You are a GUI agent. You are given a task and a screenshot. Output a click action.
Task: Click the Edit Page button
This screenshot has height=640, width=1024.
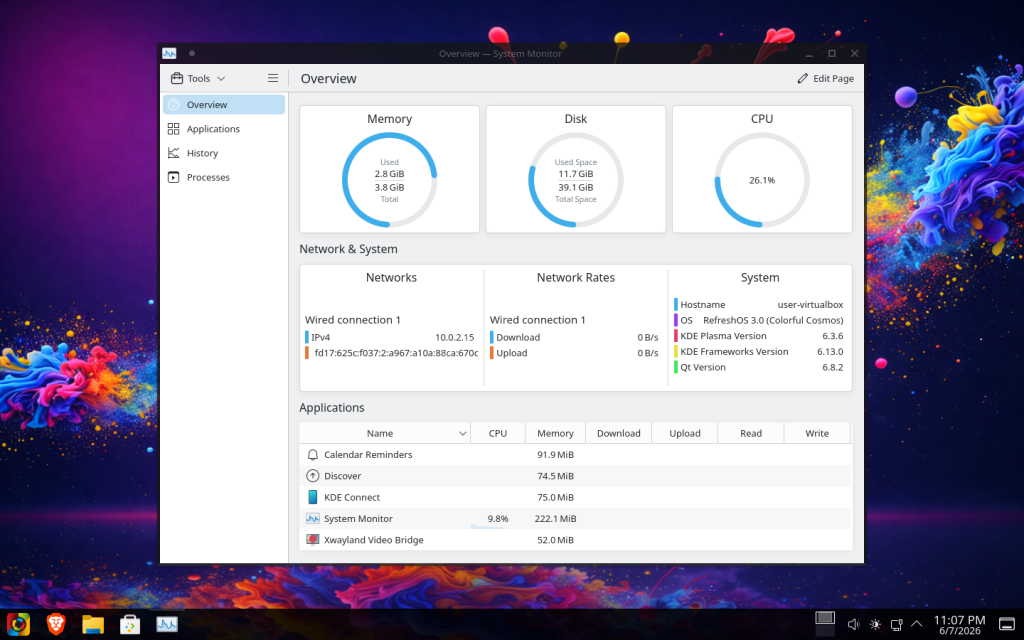pyautogui.click(x=825, y=78)
